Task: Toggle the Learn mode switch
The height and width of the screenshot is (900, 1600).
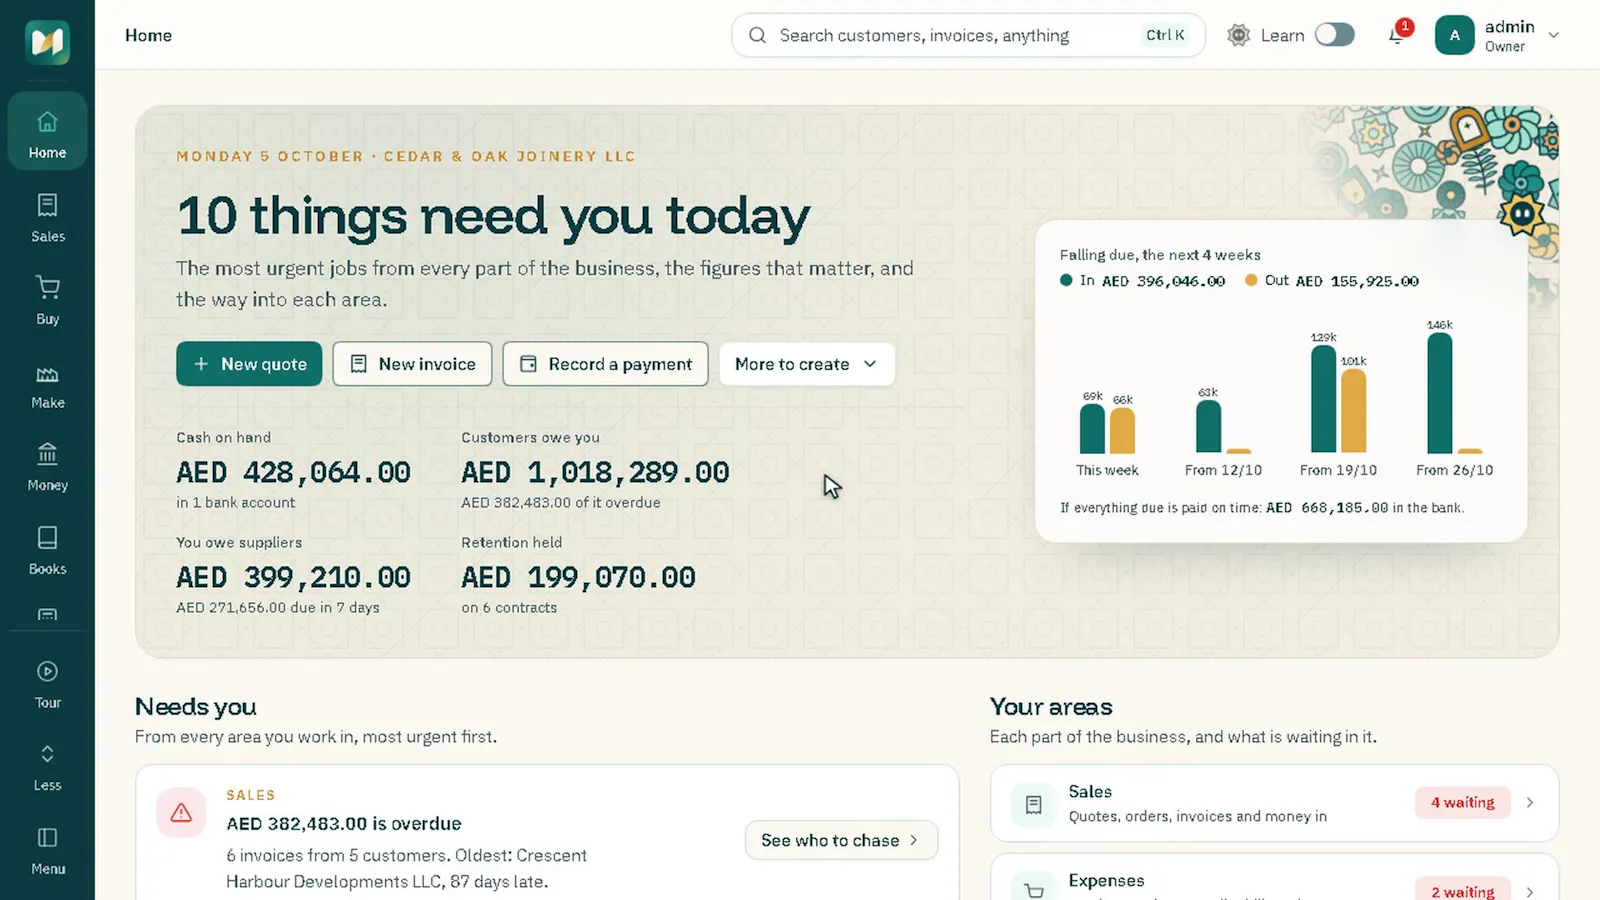Action: coord(1334,35)
